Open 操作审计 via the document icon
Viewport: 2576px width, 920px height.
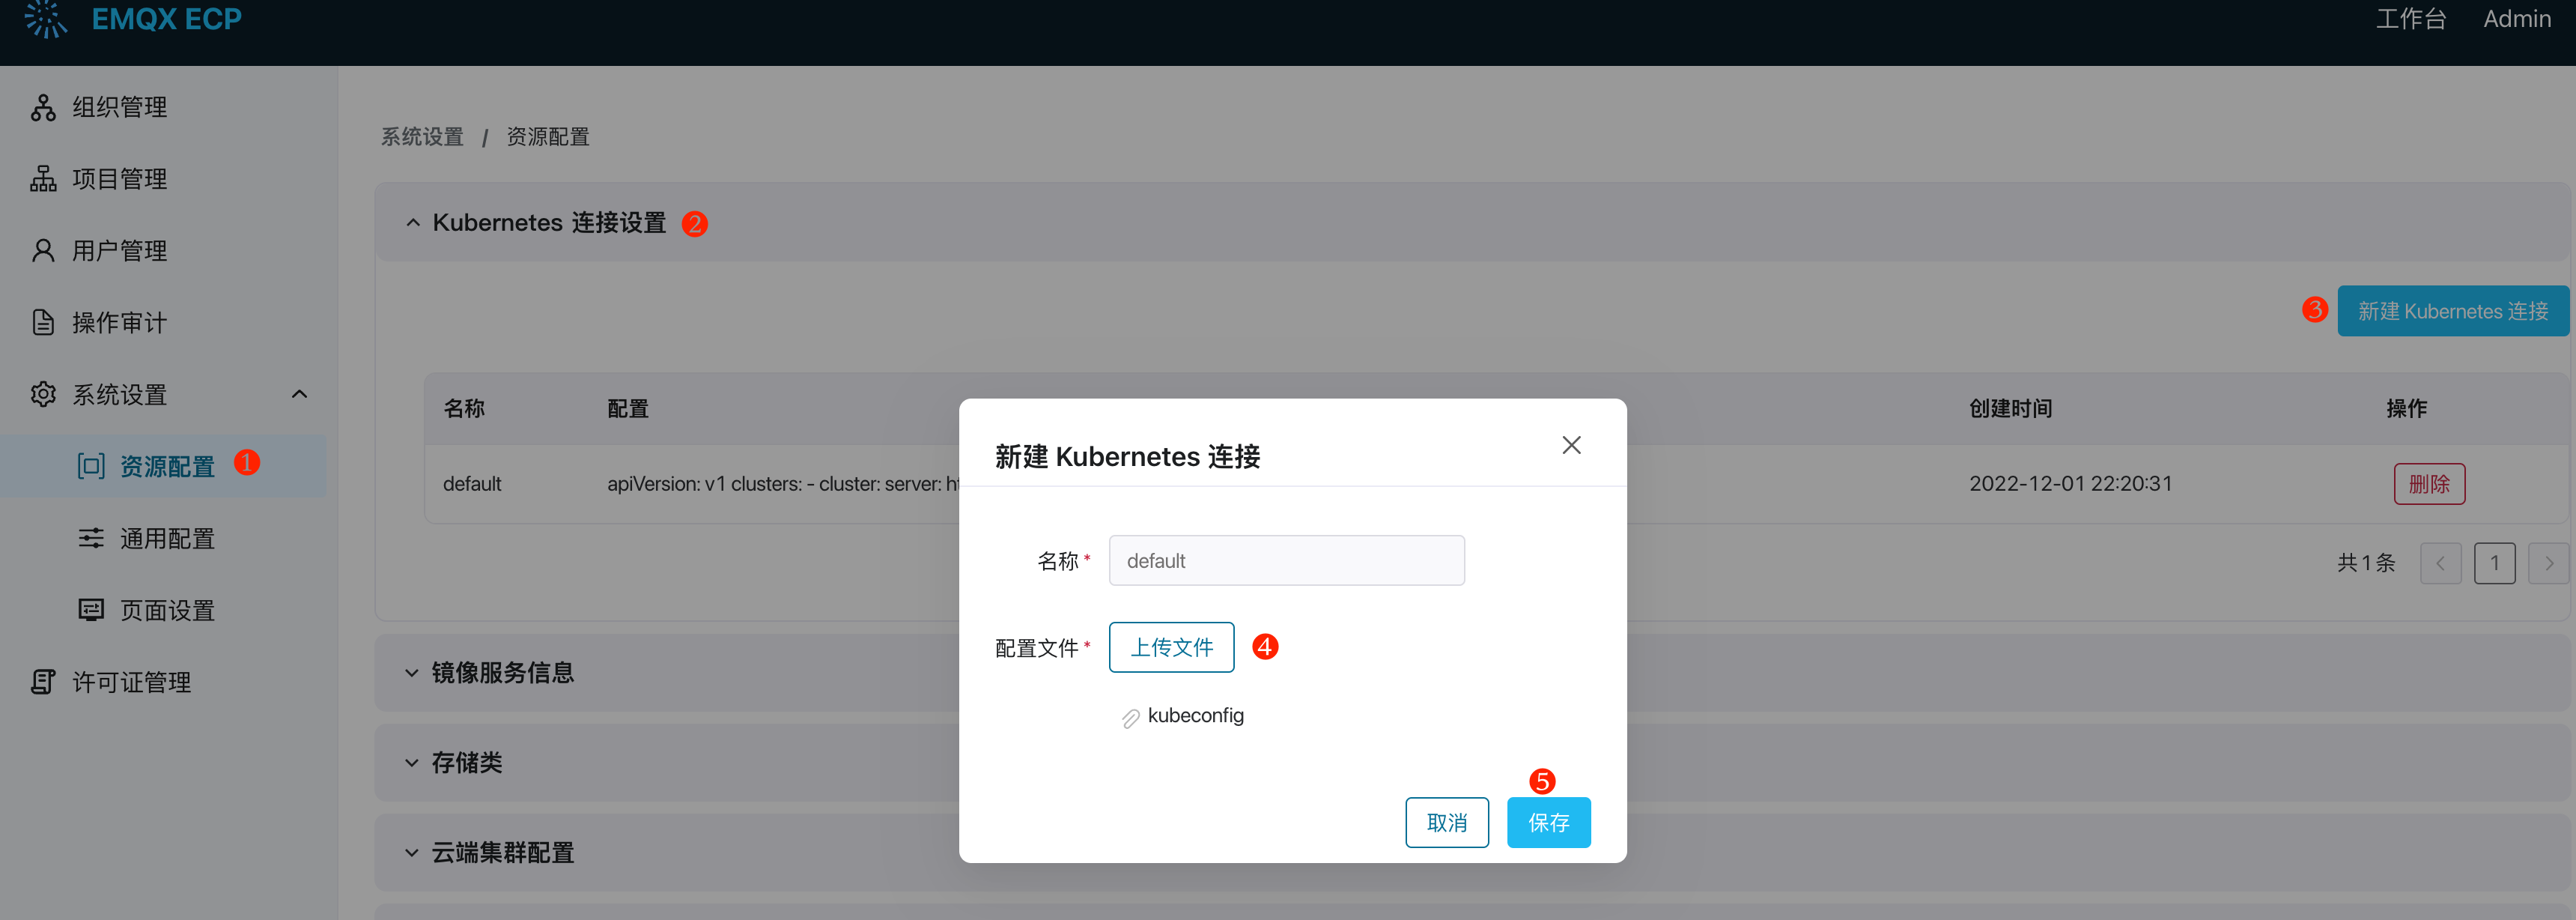pyautogui.click(x=42, y=322)
